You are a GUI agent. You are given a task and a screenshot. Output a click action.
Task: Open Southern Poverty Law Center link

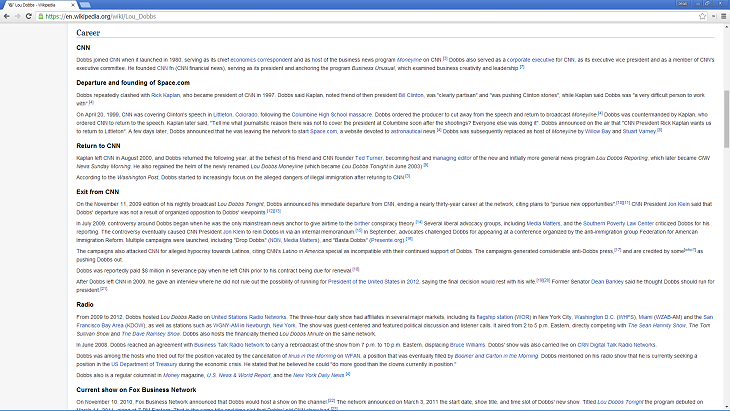point(618,224)
